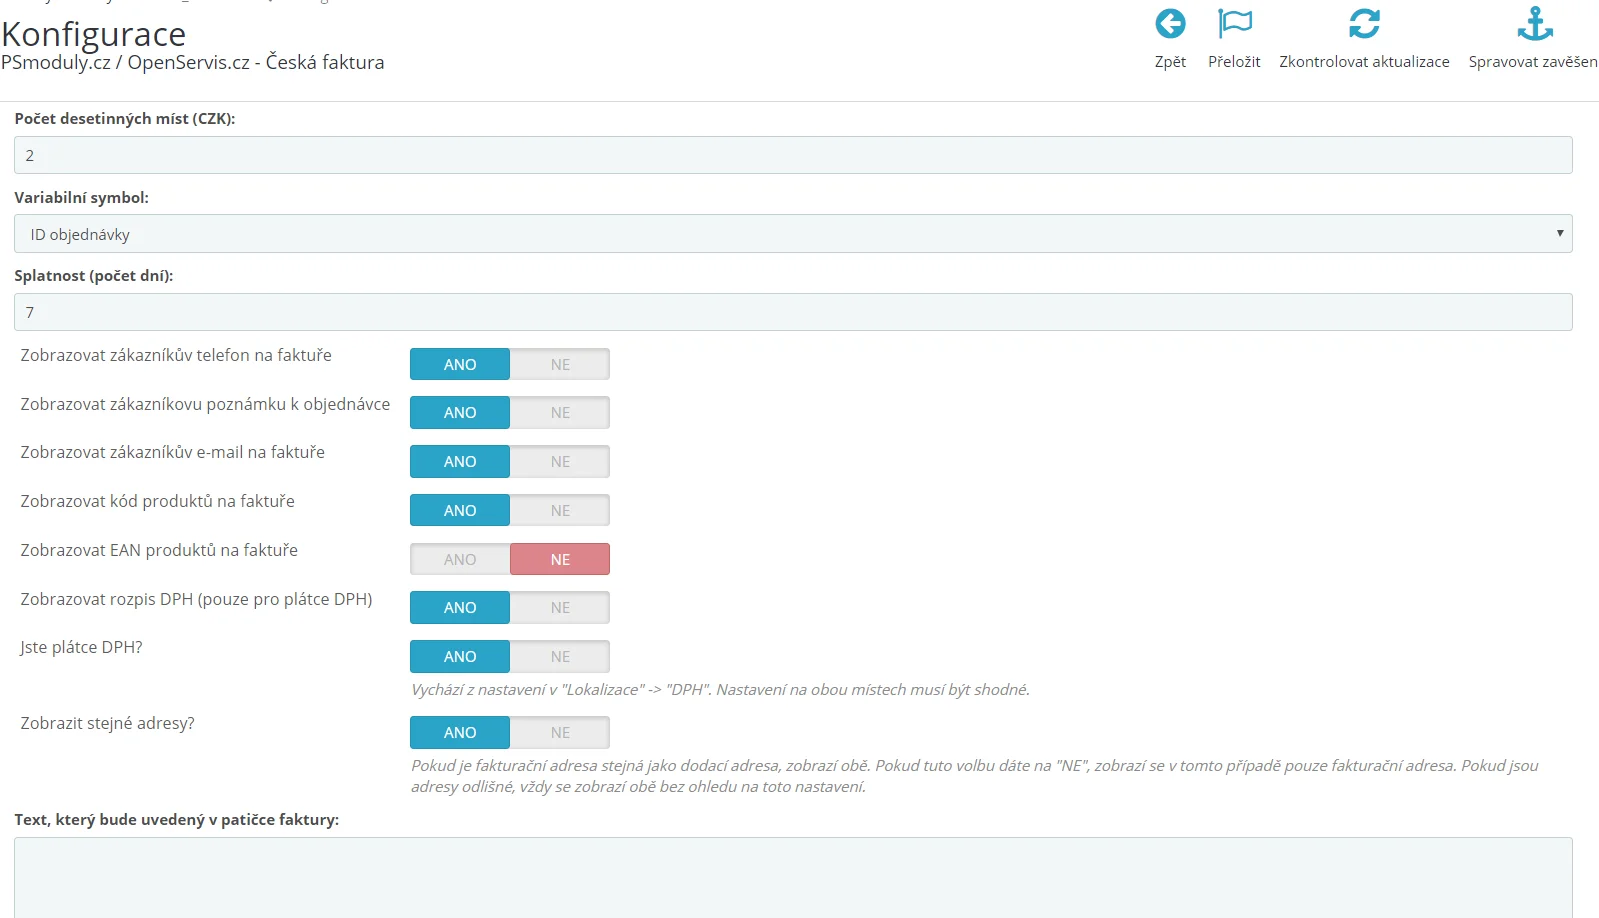Choose NE for Zobrazit stejné adresy

(x=560, y=733)
